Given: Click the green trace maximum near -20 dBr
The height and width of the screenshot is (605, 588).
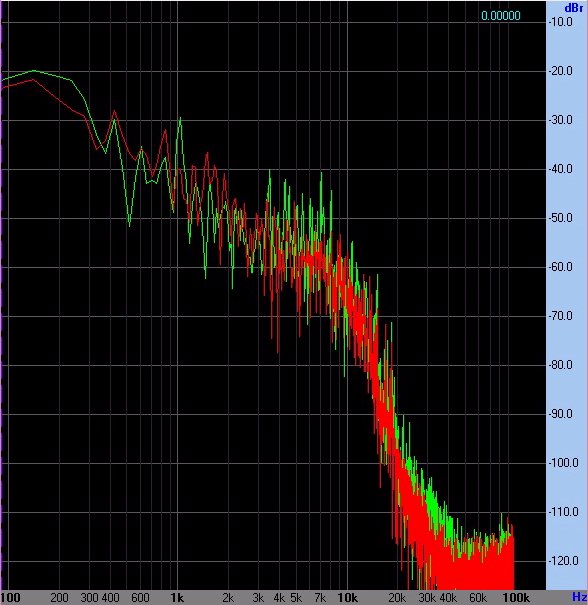Looking at the screenshot, I should coord(34,71).
